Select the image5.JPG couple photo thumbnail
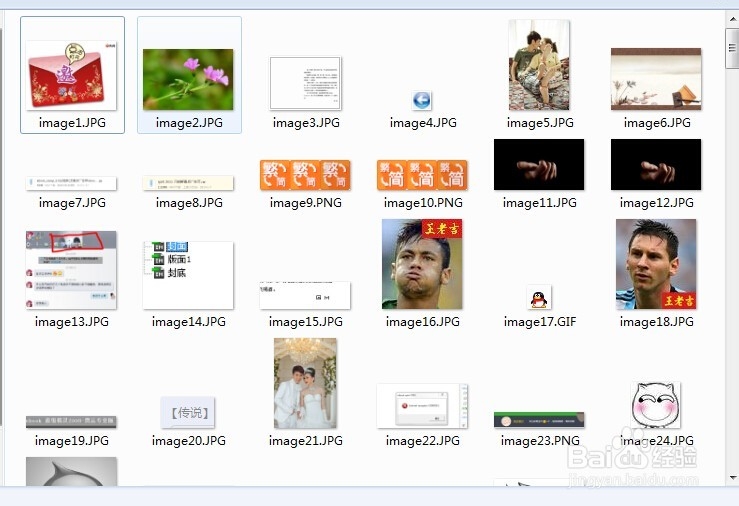The image size is (739, 506). pos(539,65)
